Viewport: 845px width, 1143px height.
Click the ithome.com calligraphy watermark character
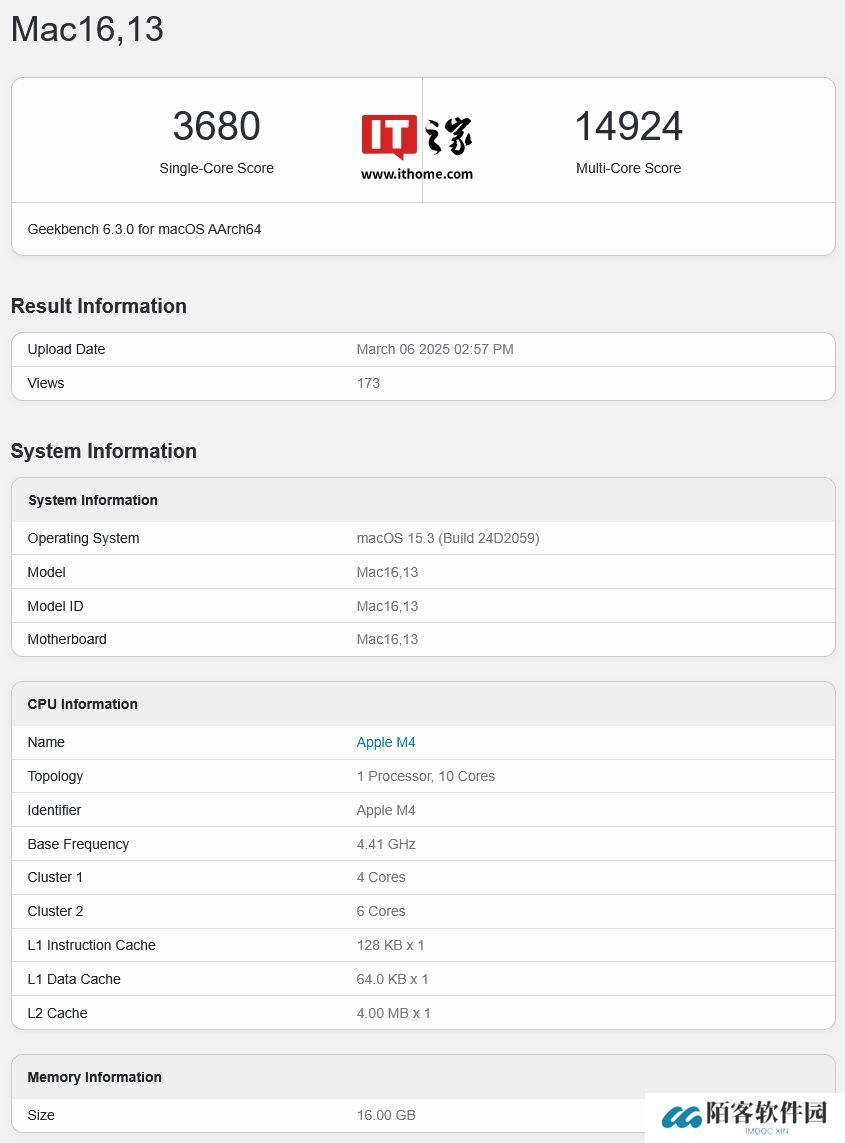click(448, 137)
